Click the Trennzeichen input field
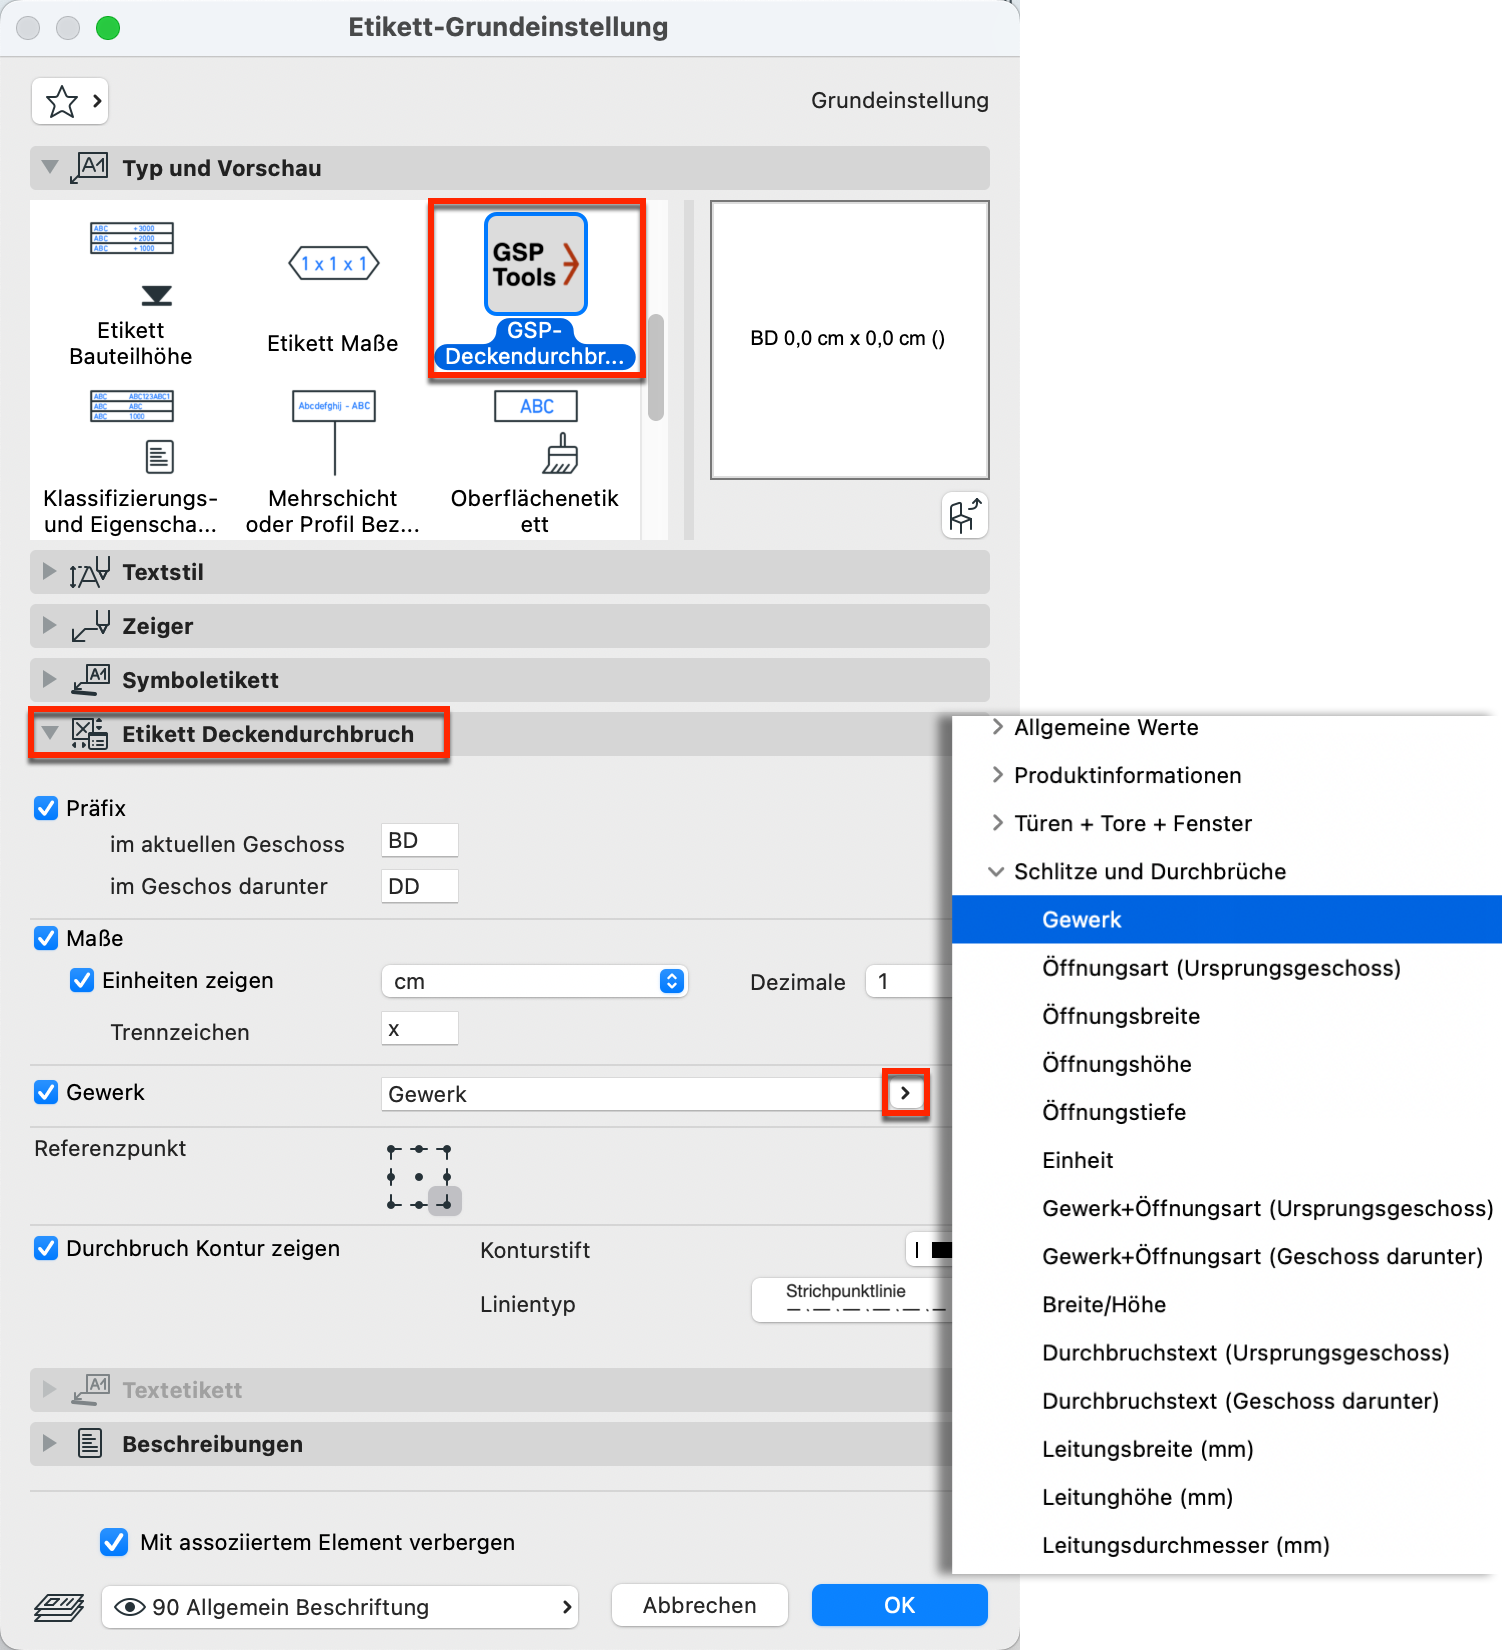The image size is (1502, 1650). [x=420, y=1029]
